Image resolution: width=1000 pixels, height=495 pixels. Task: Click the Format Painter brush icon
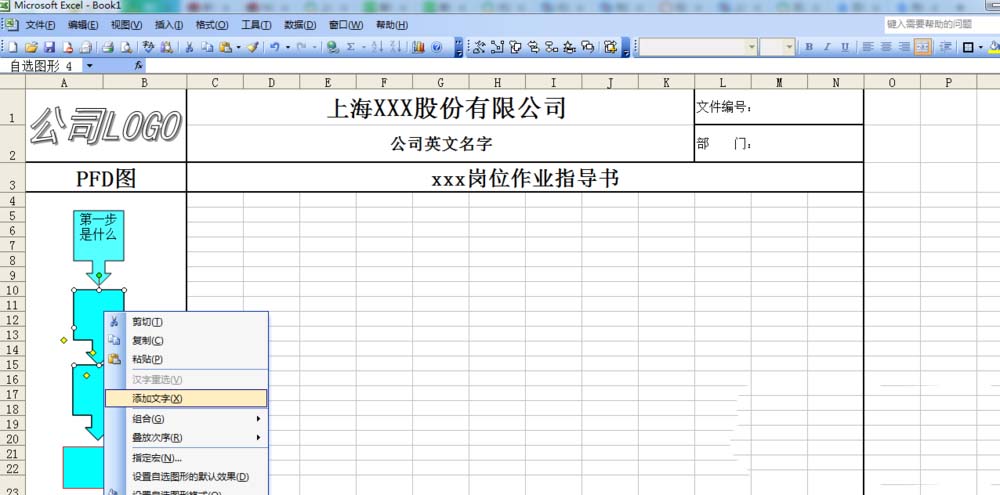pos(253,47)
